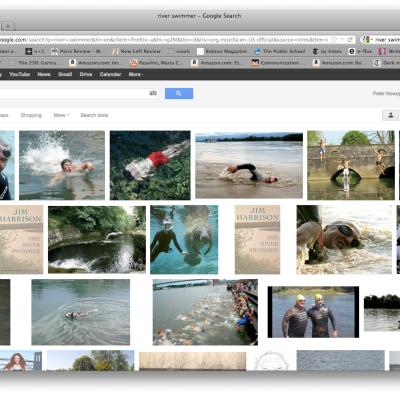The width and height of the screenshot is (400, 394).
Task: Open thumbnail of diver at forest waterfall pool
Action: tap(97, 239)
